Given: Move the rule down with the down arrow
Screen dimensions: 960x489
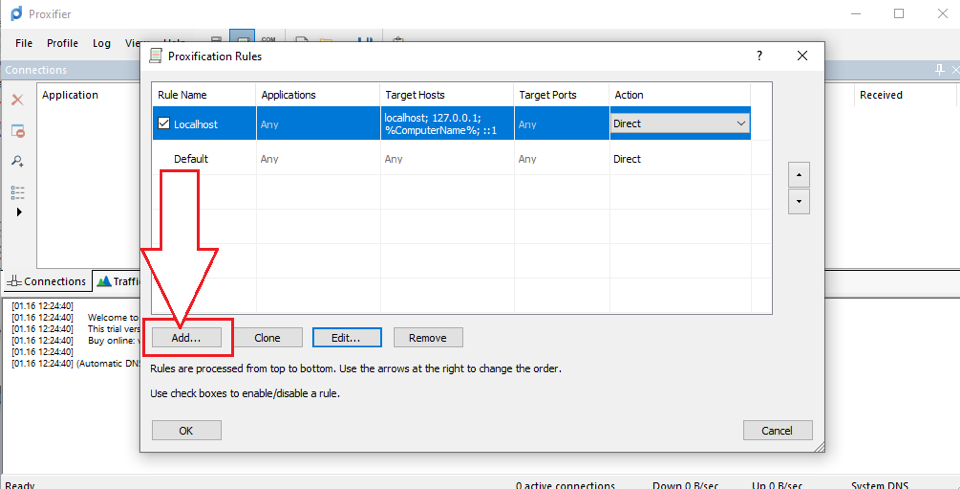Looking at the screenshot, I should click(x=799, y=201).
